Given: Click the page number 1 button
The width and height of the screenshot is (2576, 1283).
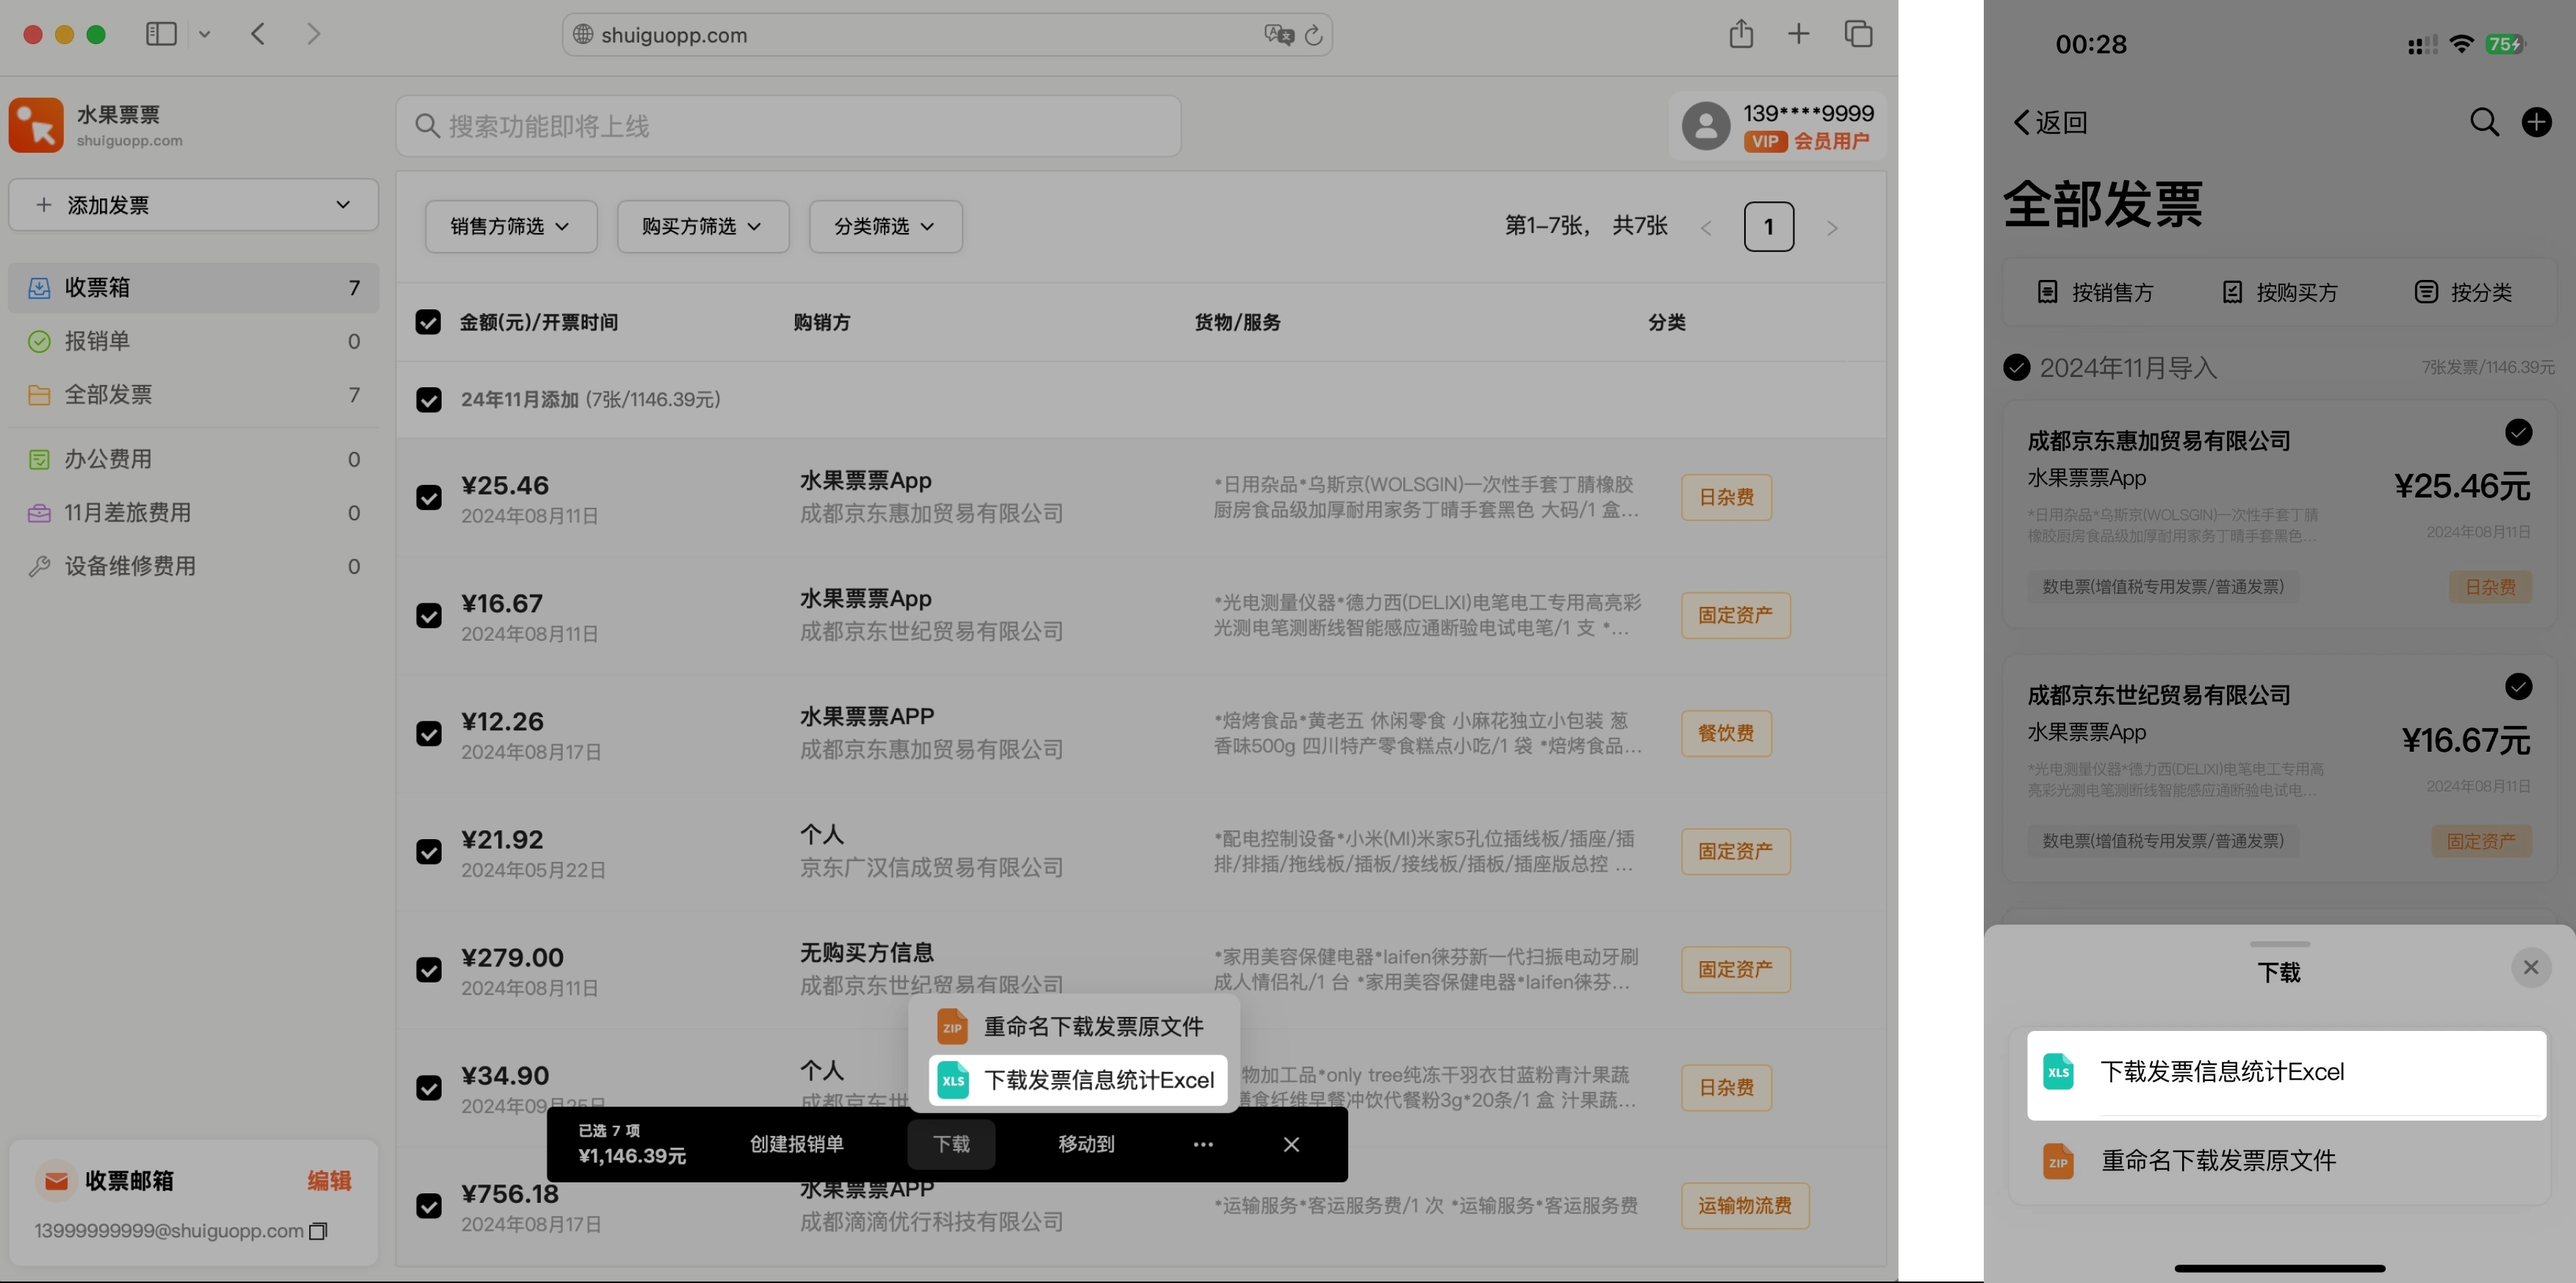Looking at the screenshot, I should (x=1768, y=227).
